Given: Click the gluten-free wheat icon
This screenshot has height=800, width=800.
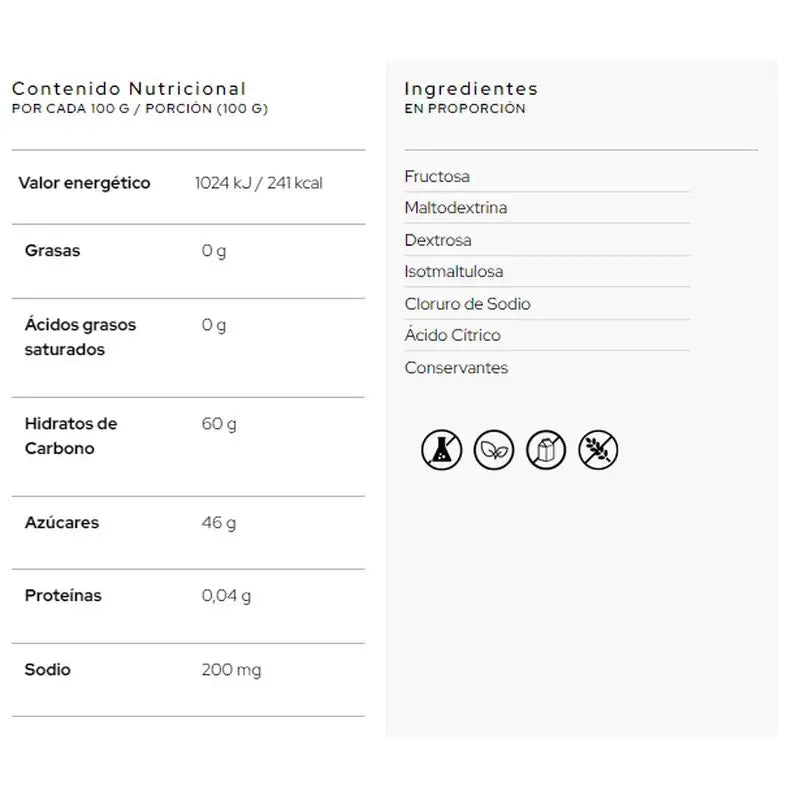Looking at the screenshot, I should click(x=598, y=450).
